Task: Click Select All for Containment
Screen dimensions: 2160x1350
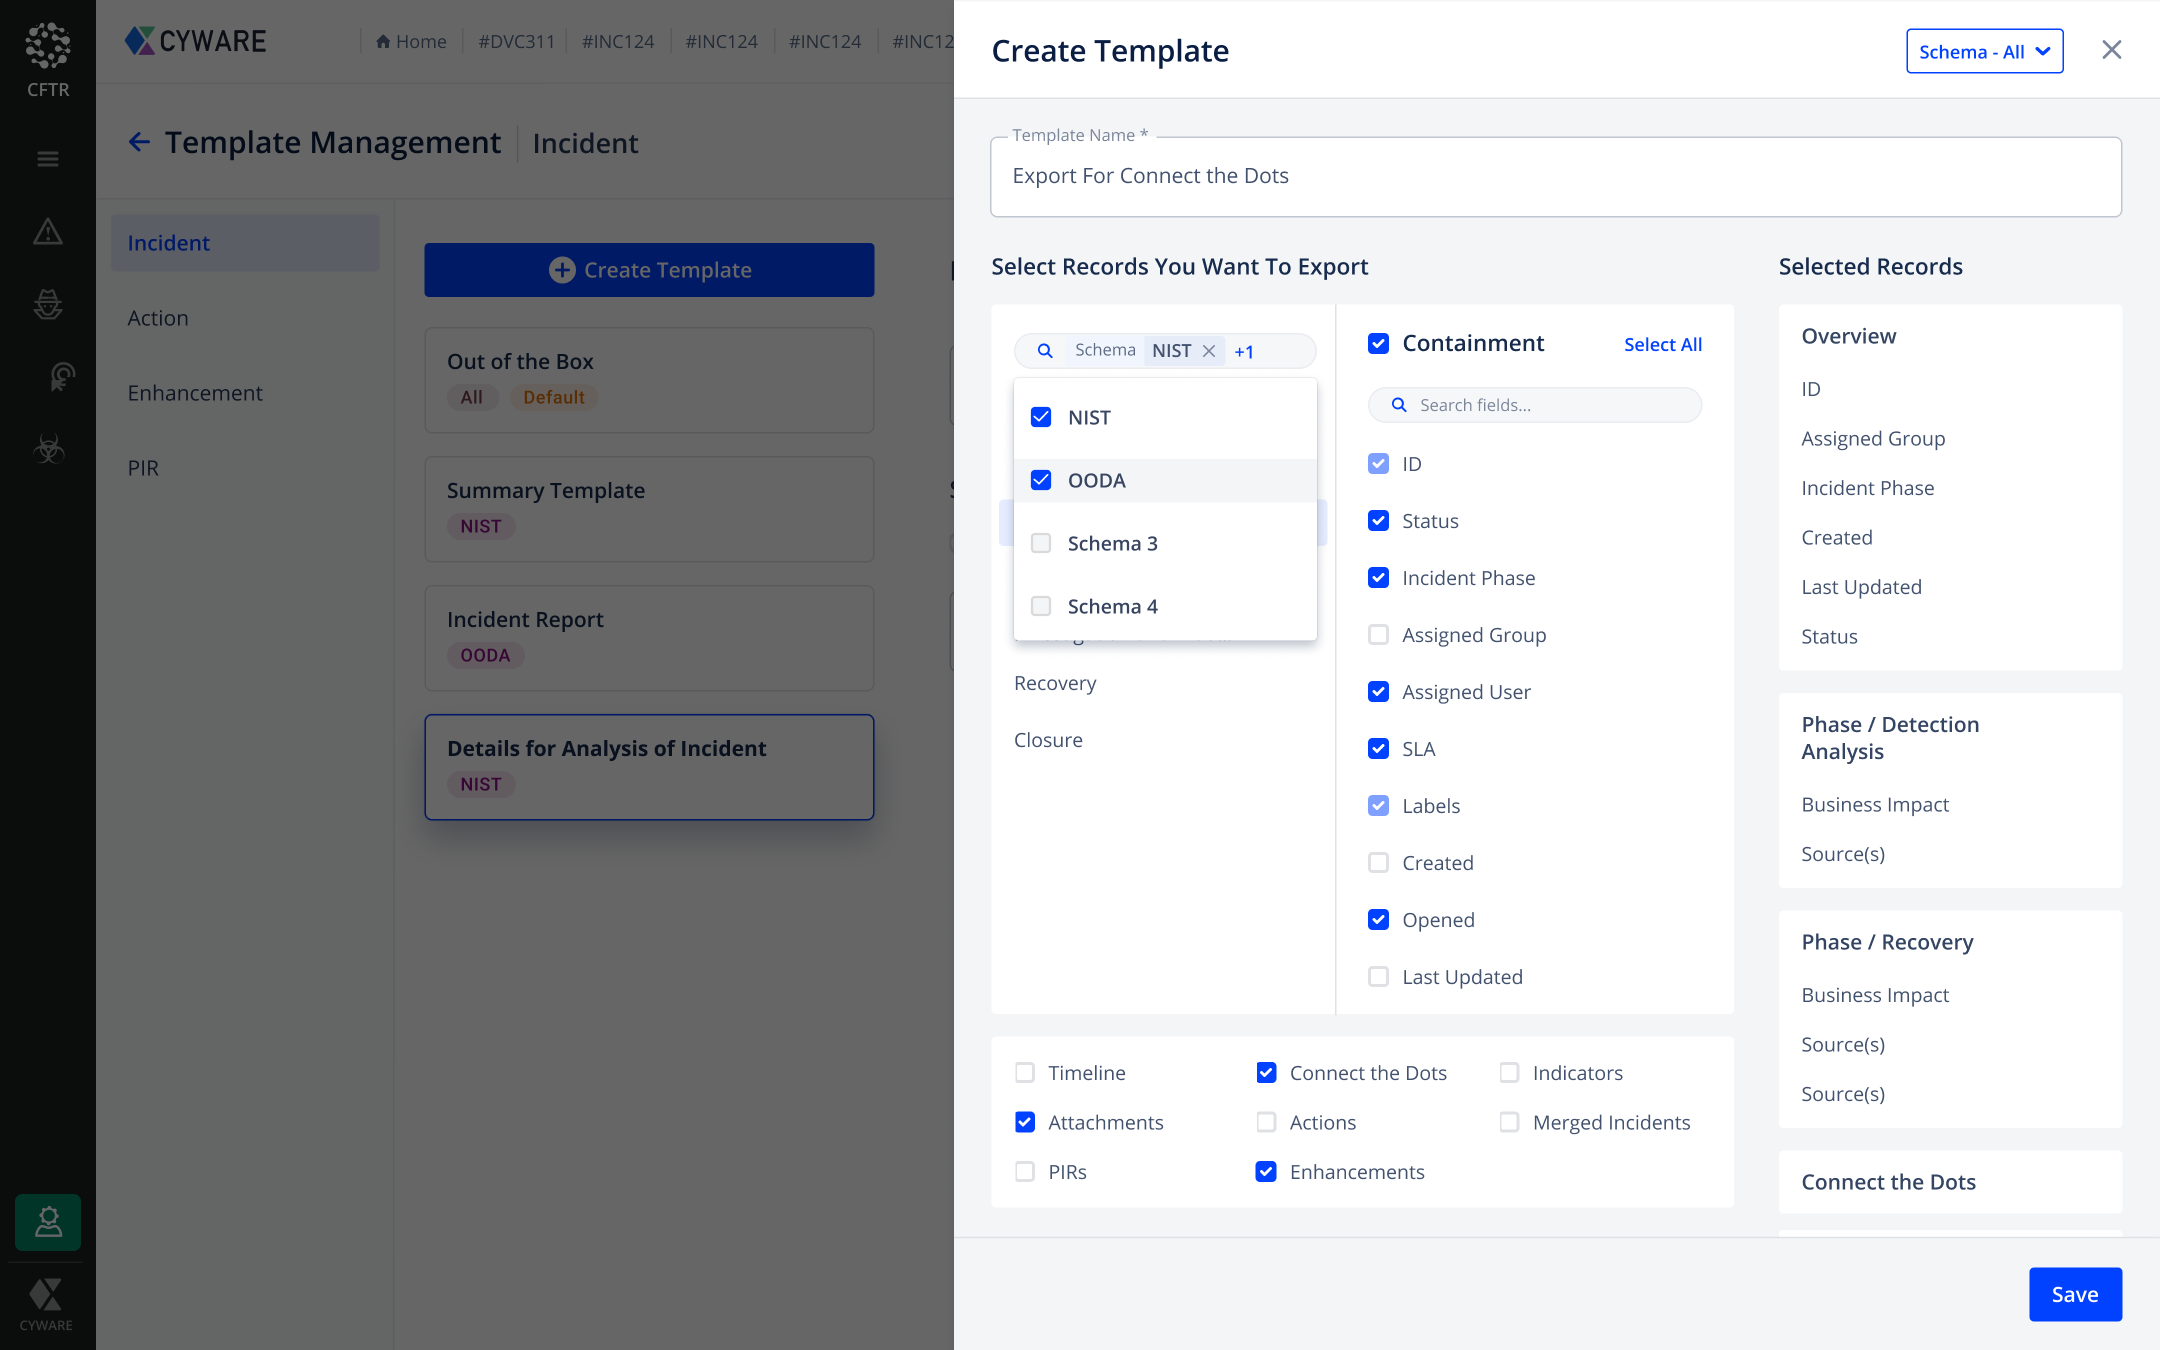Action: click(x=1662, y=344)
